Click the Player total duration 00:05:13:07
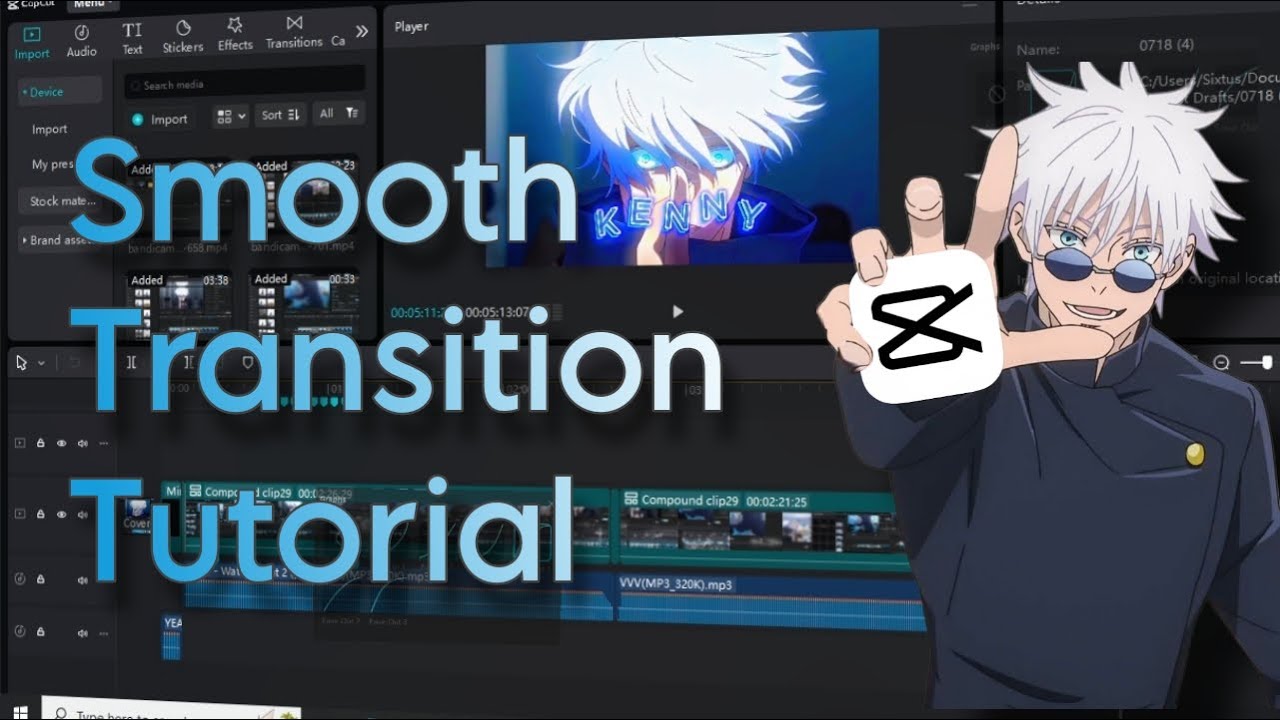1280x720 pixels. click(498, 312)
